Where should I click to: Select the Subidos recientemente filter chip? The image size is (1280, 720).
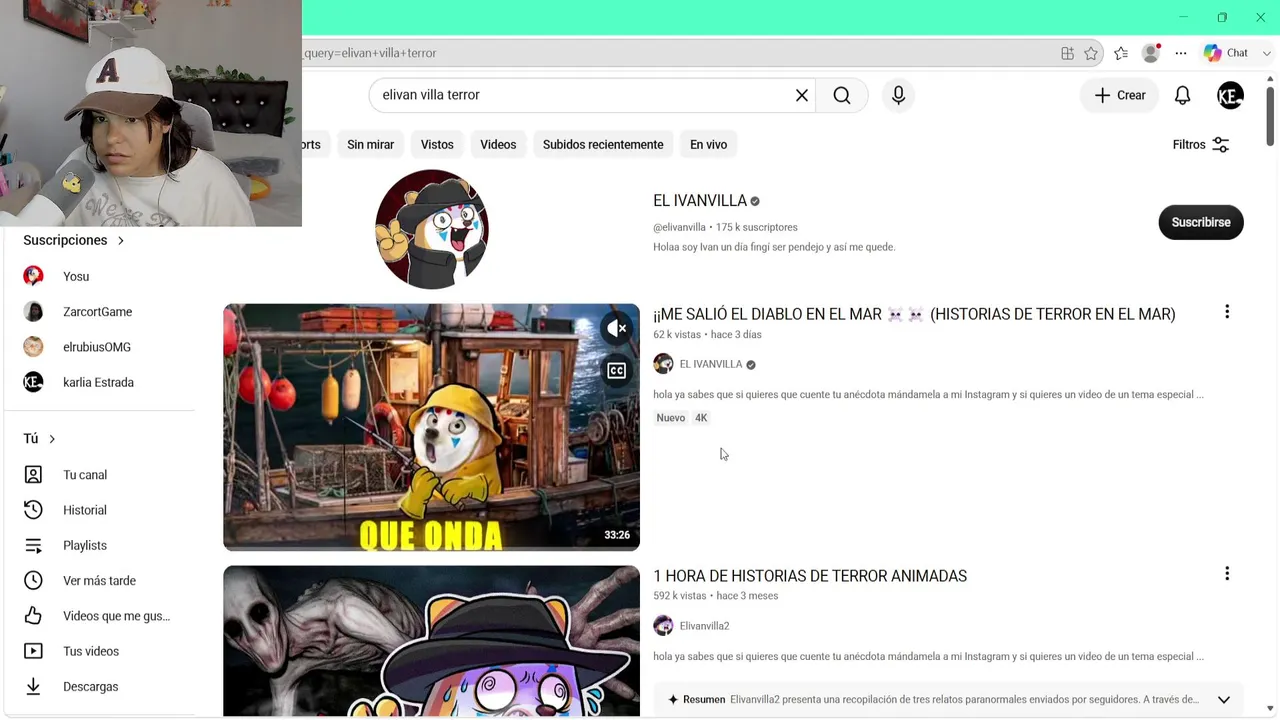[603, 145]
